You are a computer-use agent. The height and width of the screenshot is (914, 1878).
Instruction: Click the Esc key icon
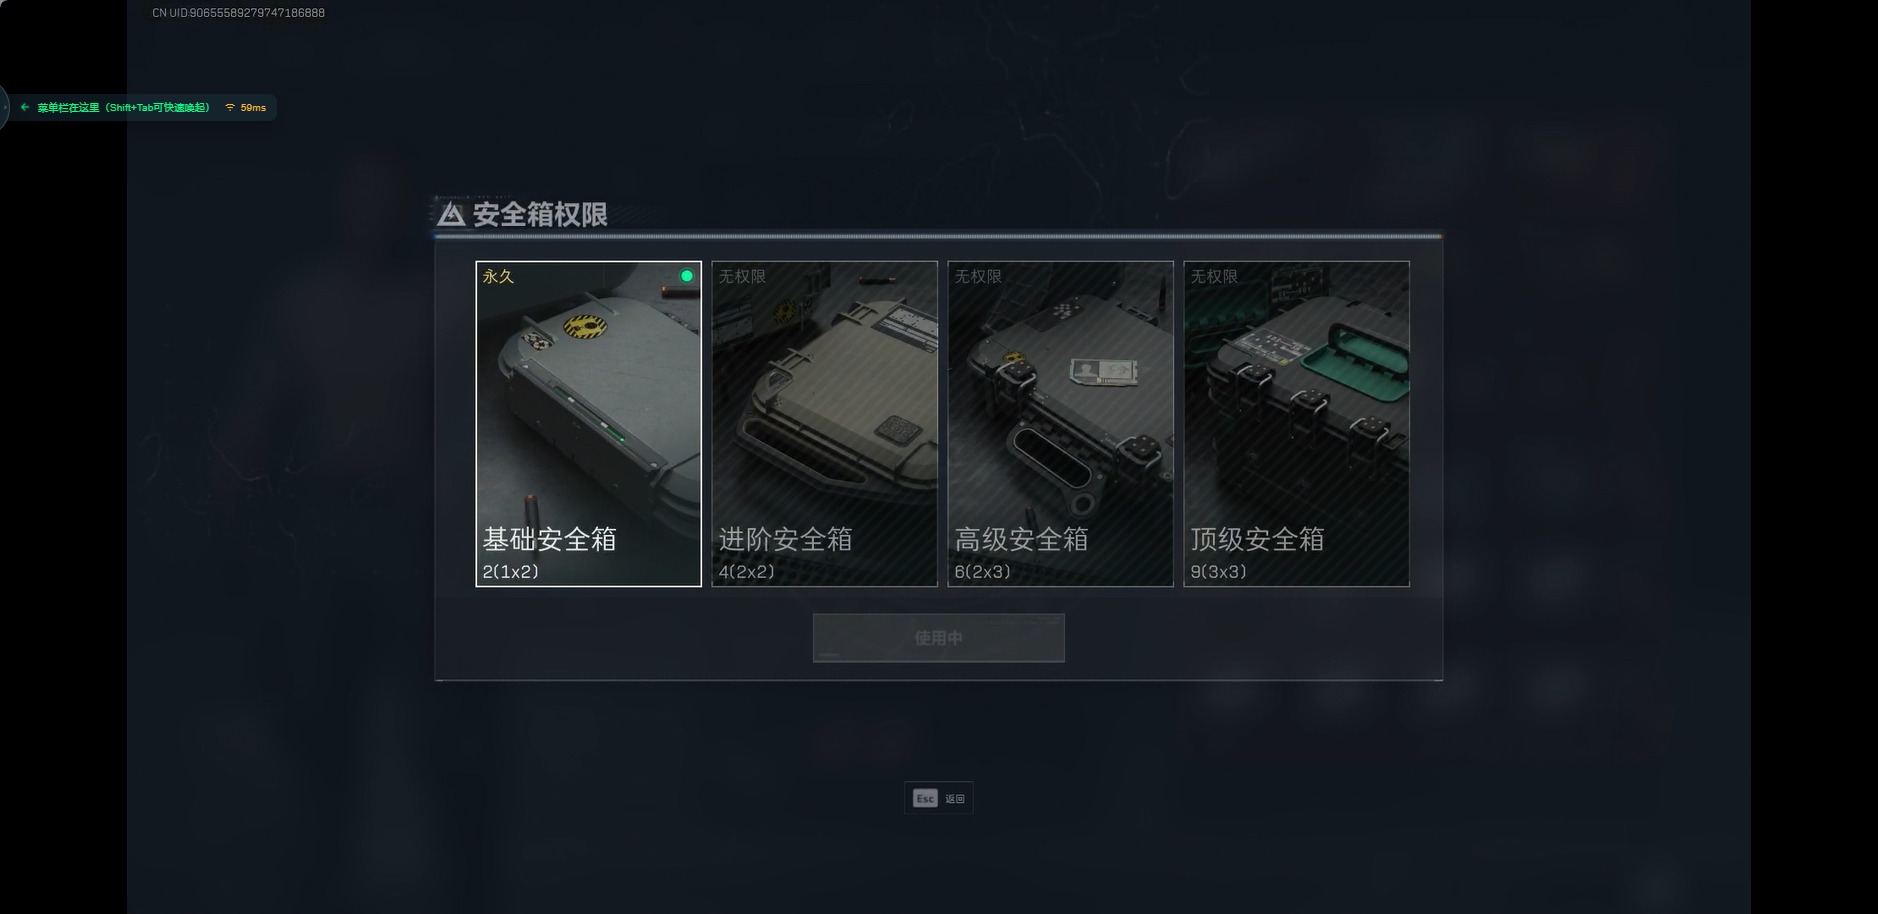925,798
